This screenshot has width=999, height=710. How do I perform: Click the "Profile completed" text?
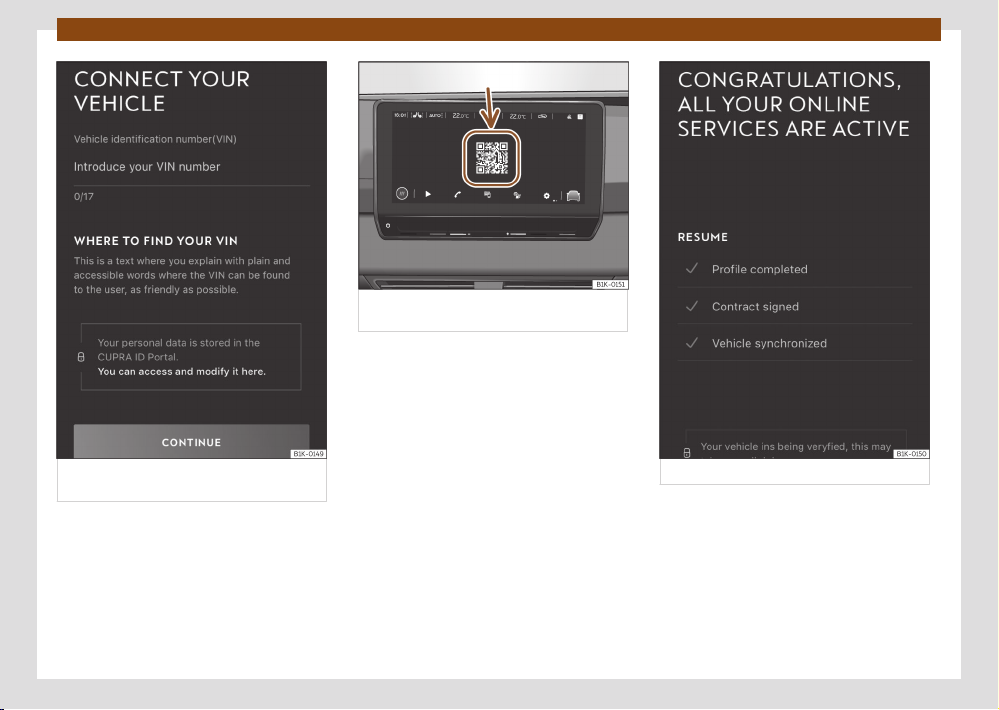[x=759, y=269]
